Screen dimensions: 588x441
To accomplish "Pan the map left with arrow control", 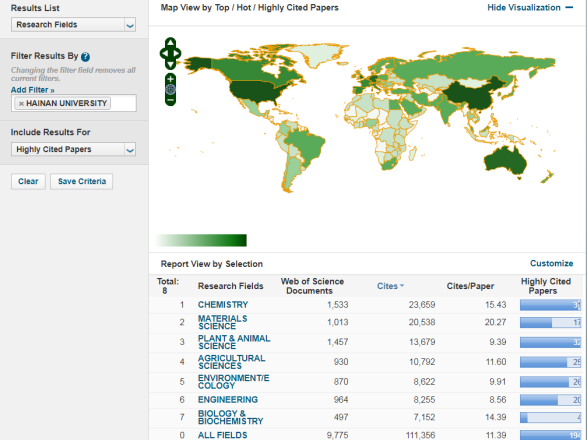I will click(164, 54).
